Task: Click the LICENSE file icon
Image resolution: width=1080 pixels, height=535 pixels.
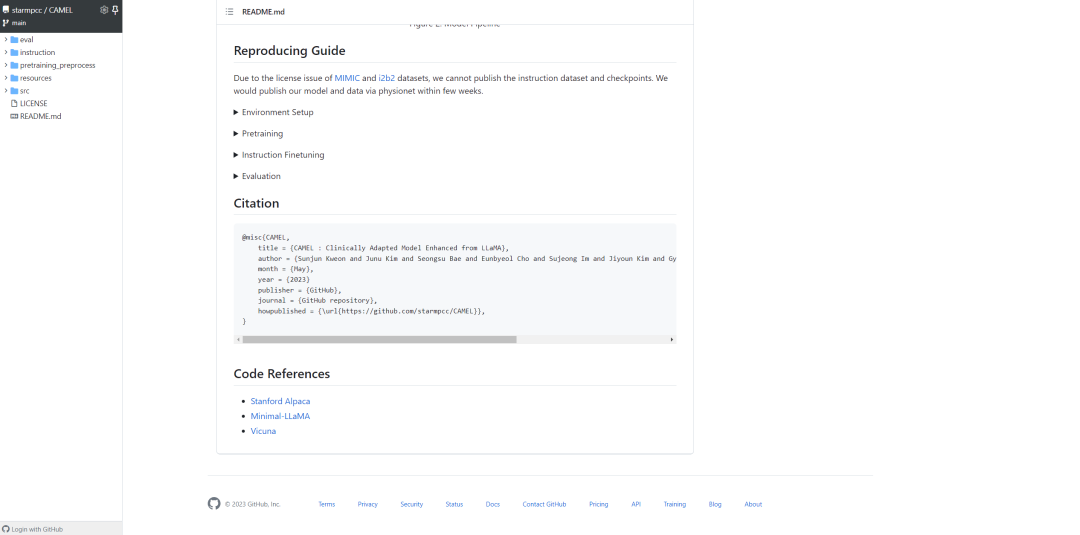Action: point(14,103)
